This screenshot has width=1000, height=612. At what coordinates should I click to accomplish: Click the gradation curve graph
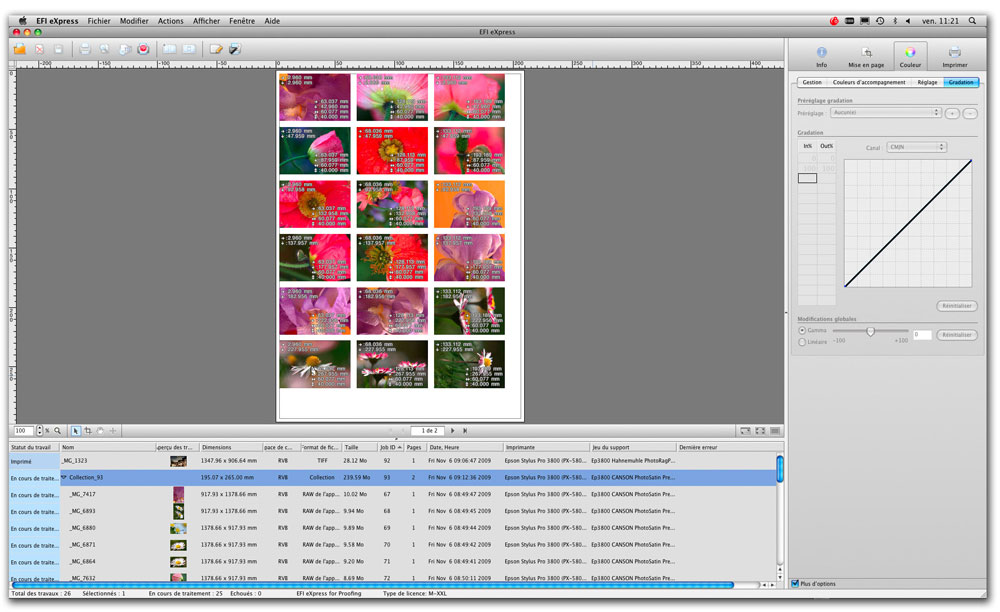(908, 223)
